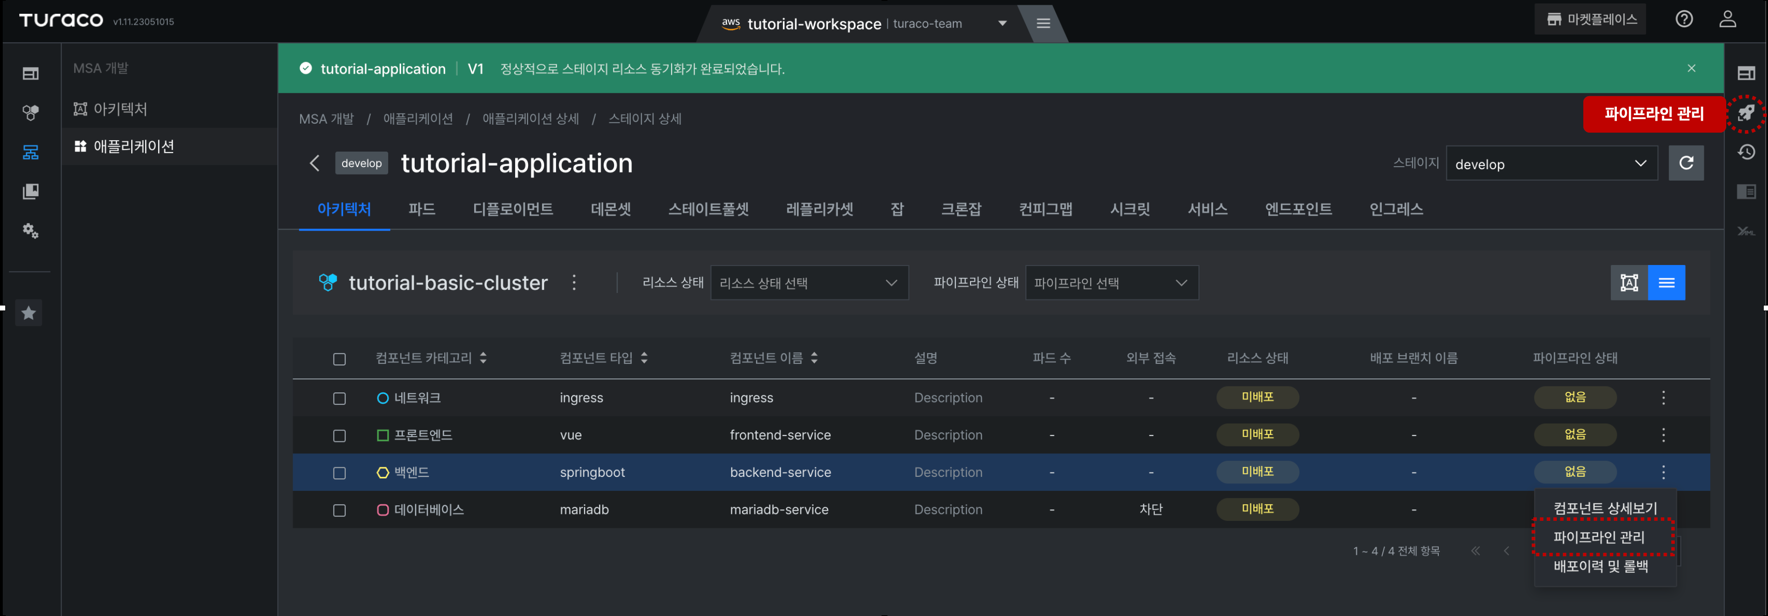Image resolution: width=1768 pixels, height=616 pixels.
Task: Toggle the select-all header checkbox
Action: [x=339, y=359]
